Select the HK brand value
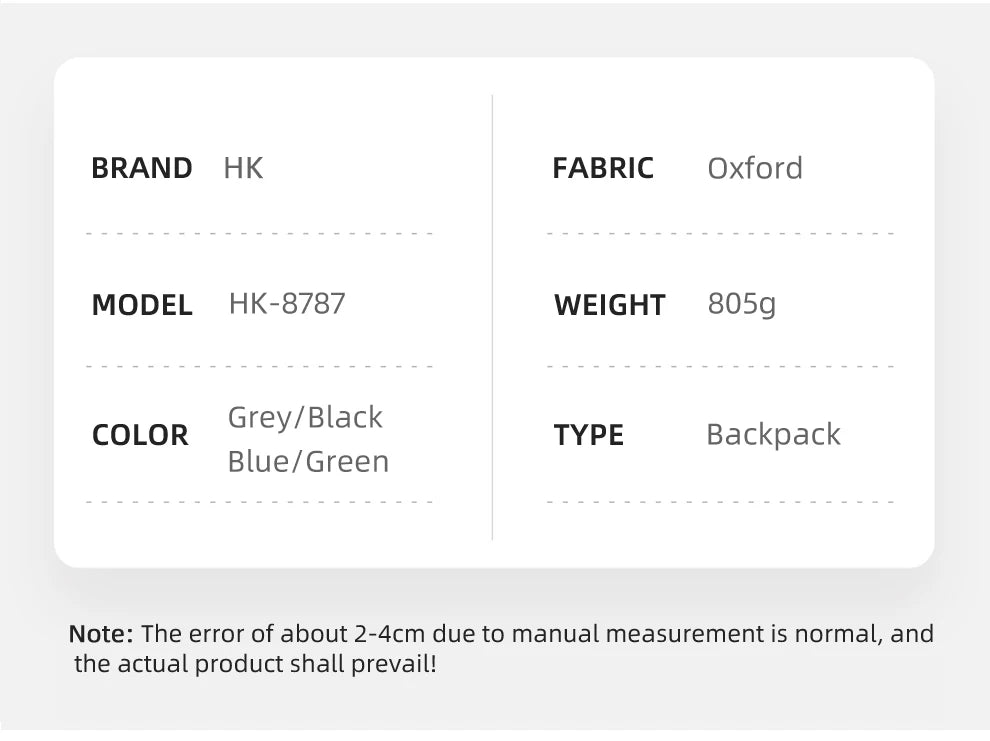The width and height of the screenshot is (990, 741). point(243,168)
